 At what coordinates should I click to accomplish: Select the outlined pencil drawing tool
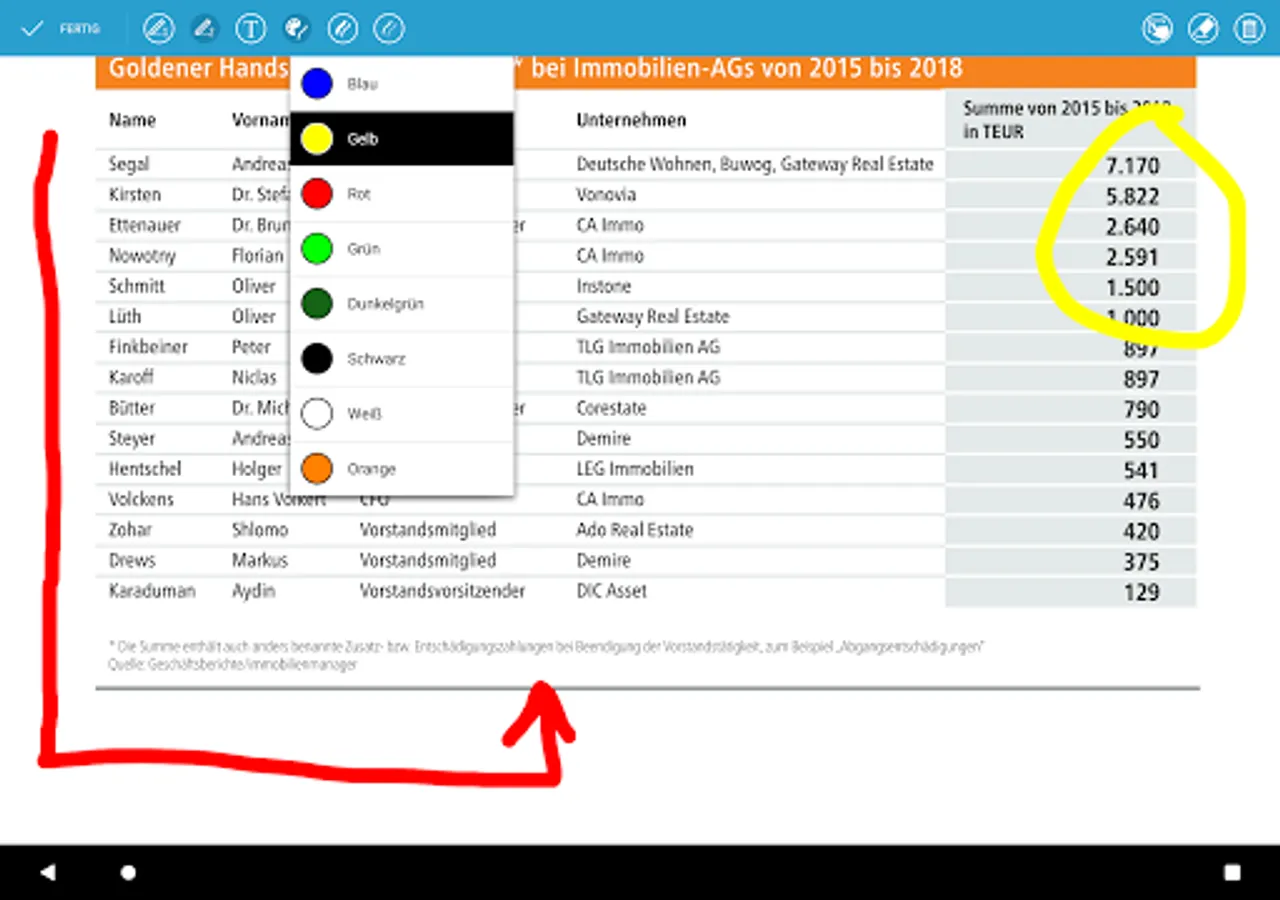pyautogui.click(x=159, y=28)
